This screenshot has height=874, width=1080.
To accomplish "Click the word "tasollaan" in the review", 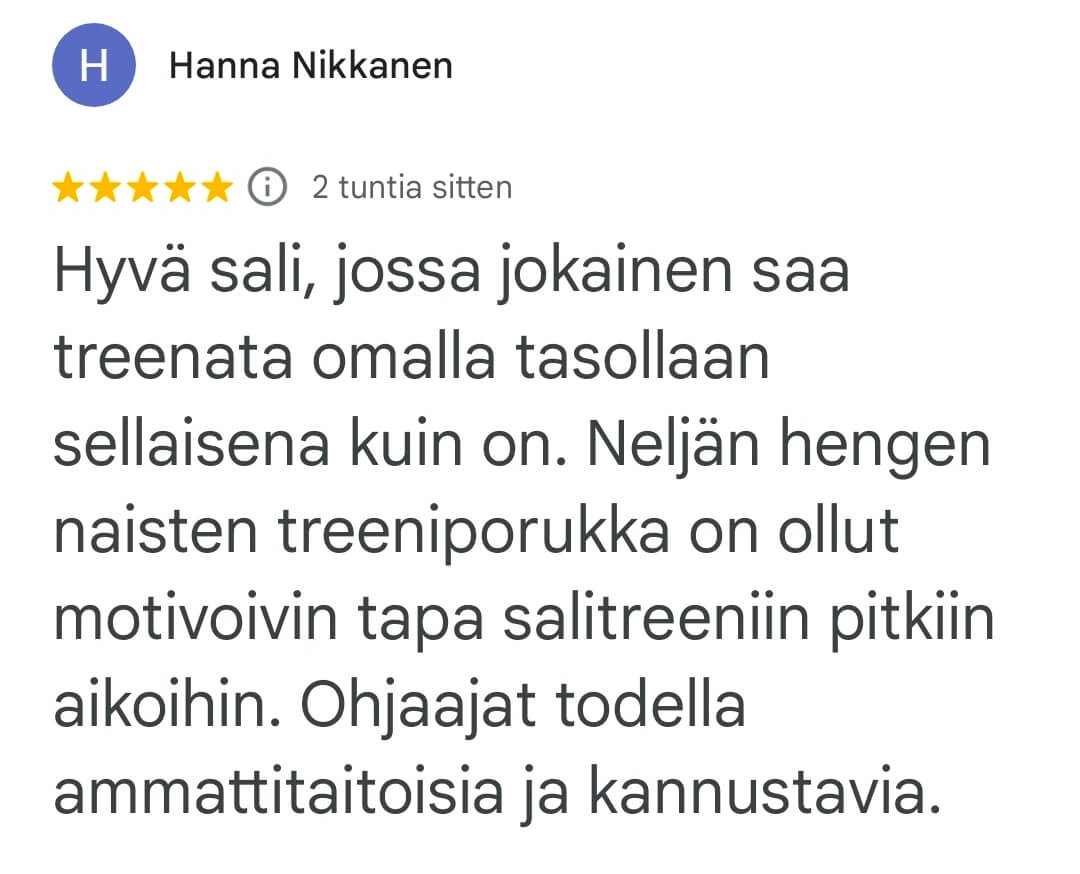I will tap(641, 358).
